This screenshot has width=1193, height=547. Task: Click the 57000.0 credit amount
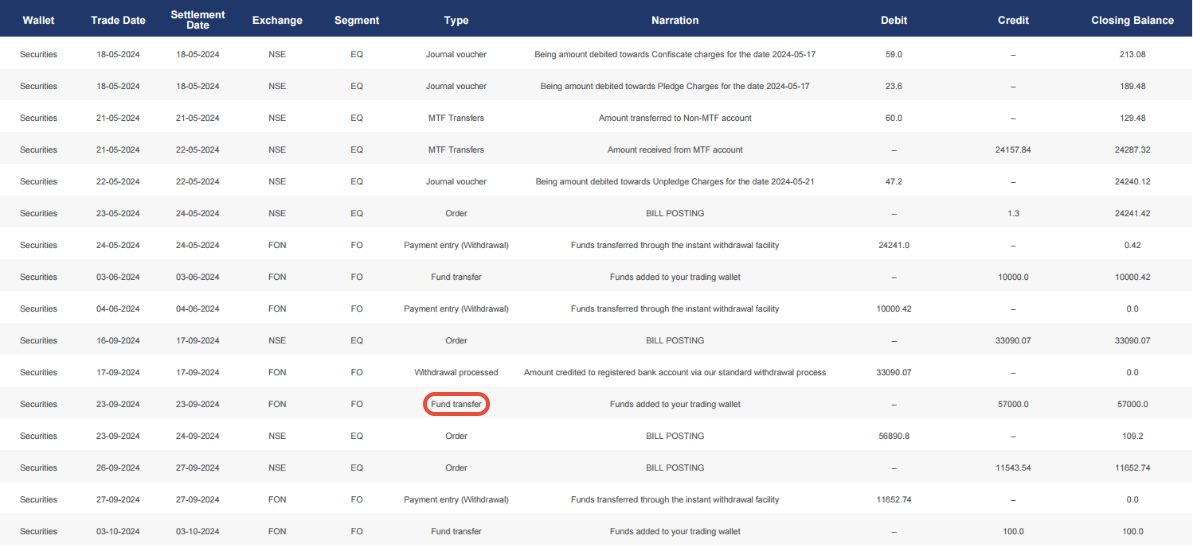coord(1013,404)
